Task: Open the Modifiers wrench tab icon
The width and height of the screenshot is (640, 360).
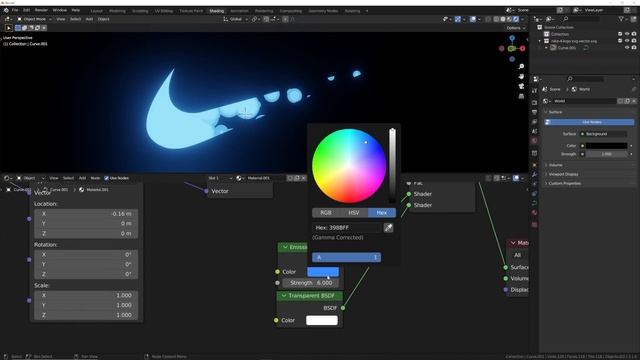Action: click(x=534, y=174)
